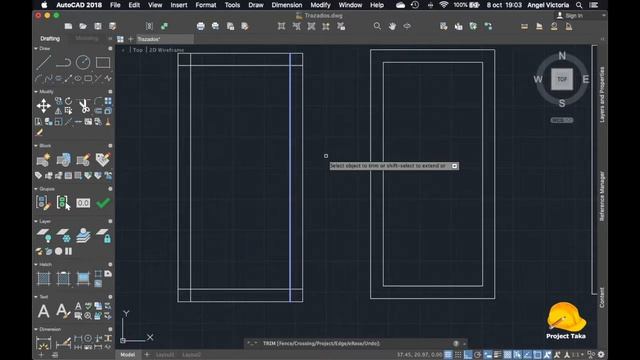
Task: Collapse the Groups panel section
Action: tap(36, 189)
